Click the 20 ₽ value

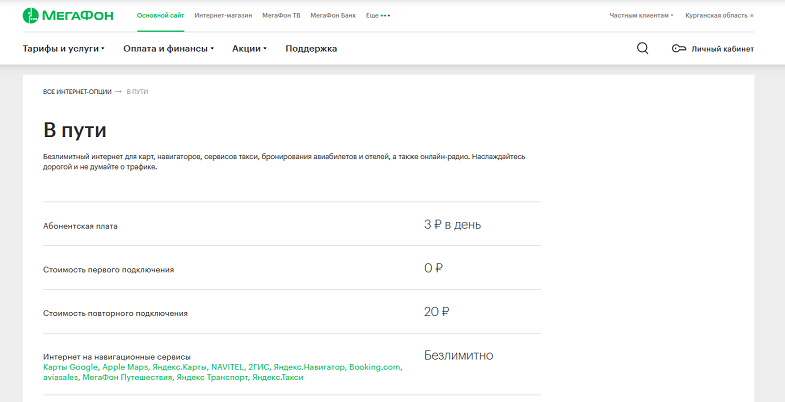[437, 312]
